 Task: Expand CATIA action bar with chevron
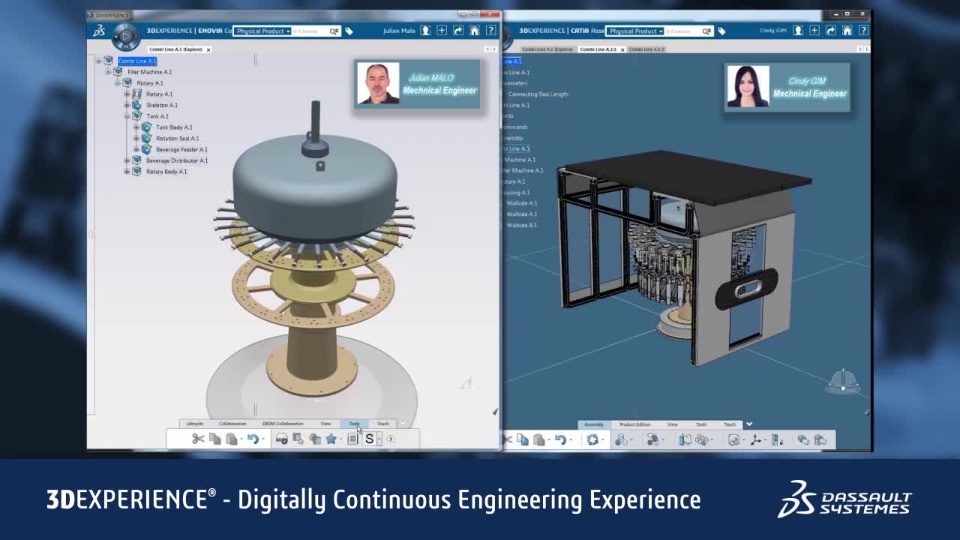tap(749, 424)
